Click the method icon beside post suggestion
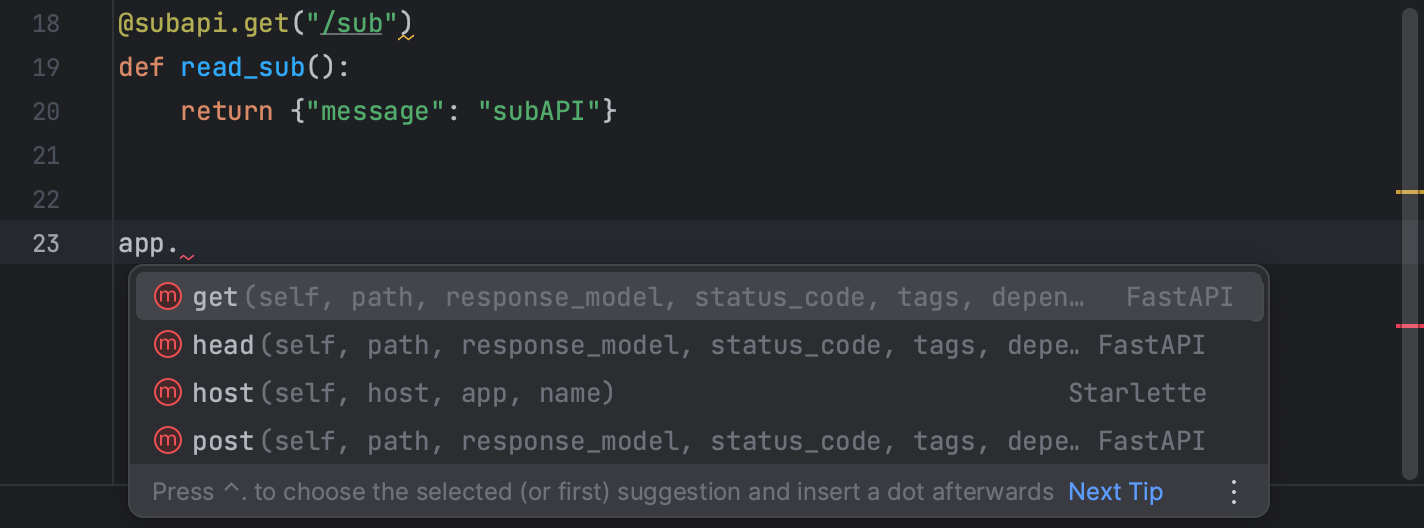The image size is (1424, 528). 167,441
